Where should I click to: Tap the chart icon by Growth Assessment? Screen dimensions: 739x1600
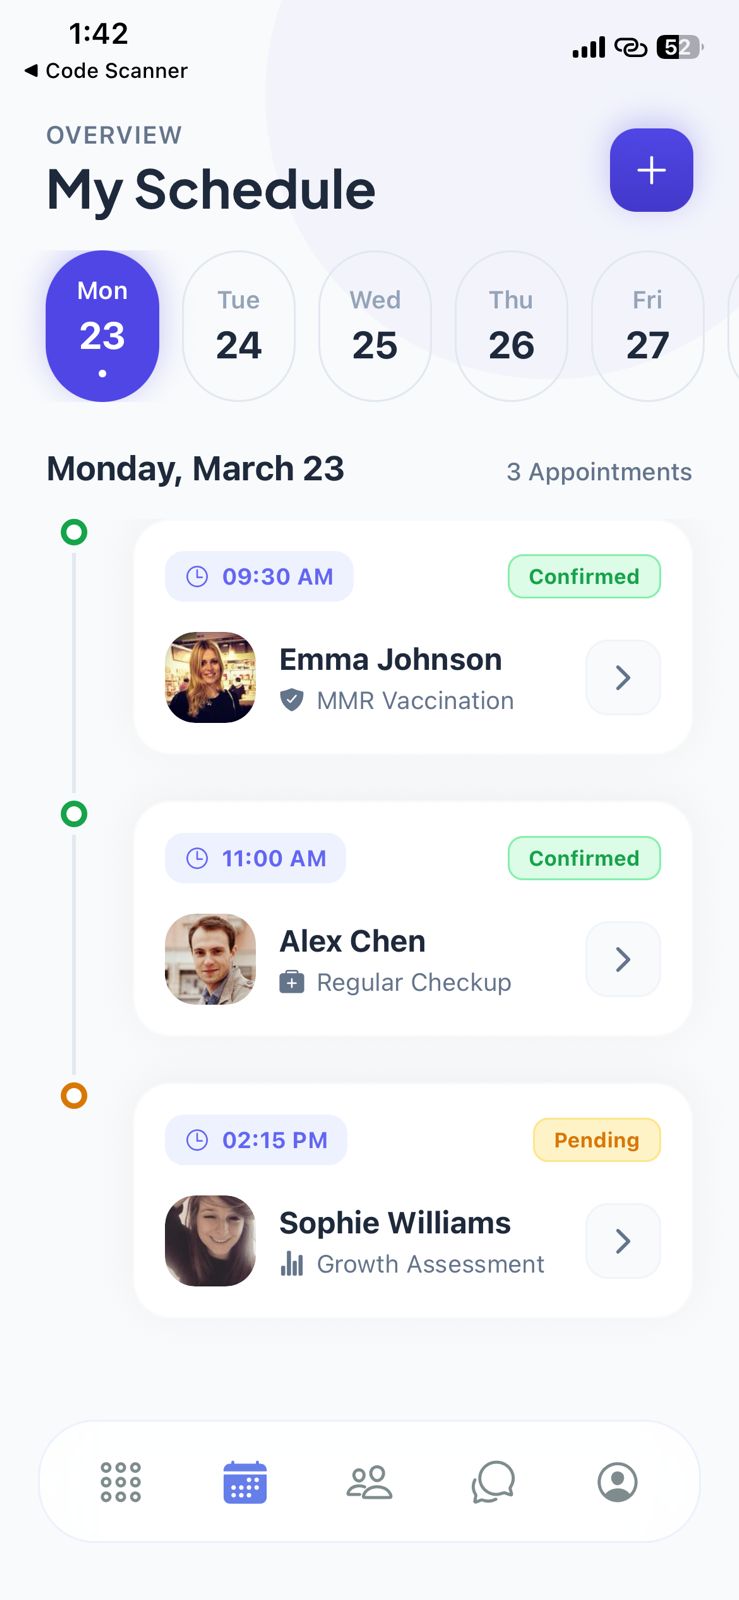[x=292, y=1264]
